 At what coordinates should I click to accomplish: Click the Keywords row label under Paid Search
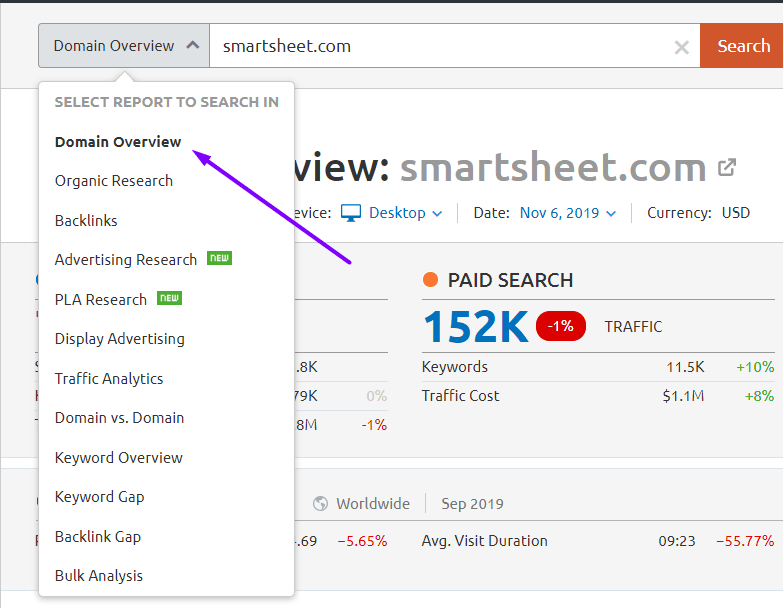(454, 367)
